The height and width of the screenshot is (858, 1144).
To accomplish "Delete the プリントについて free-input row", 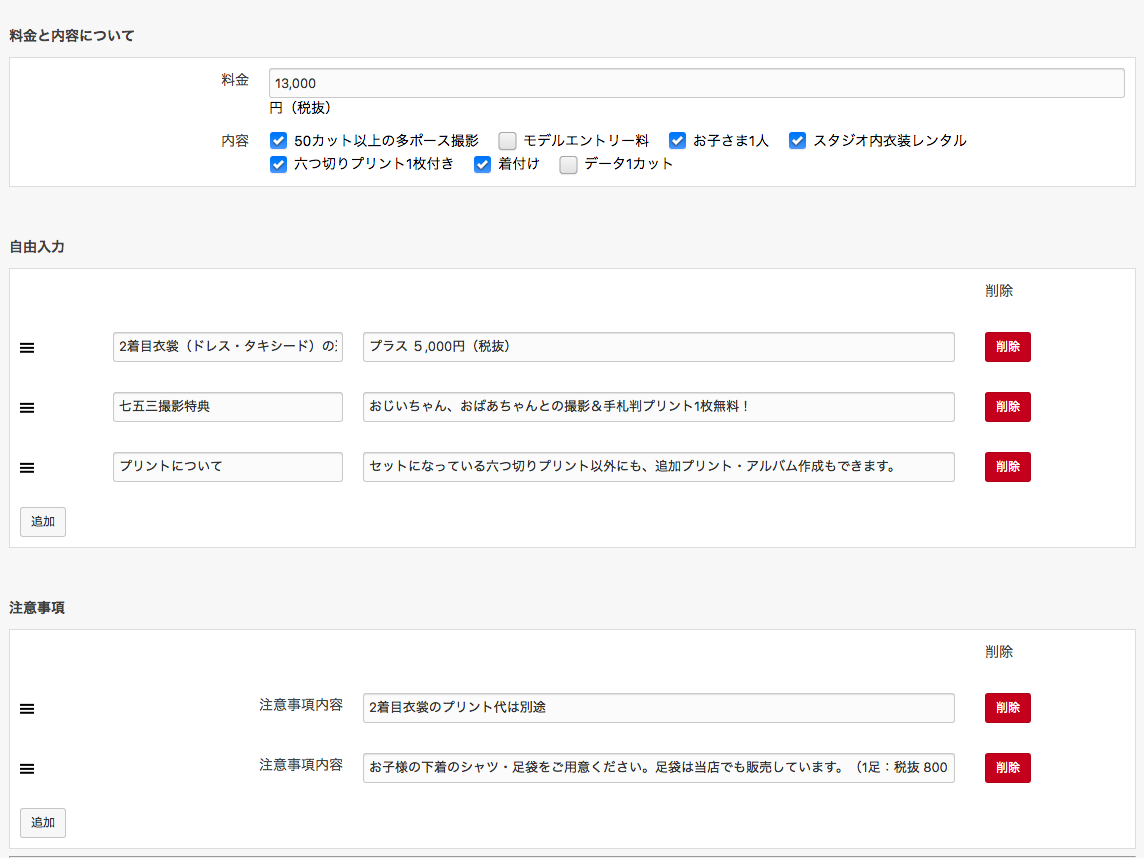I will pyautogui.click(x=1007, y=467).
